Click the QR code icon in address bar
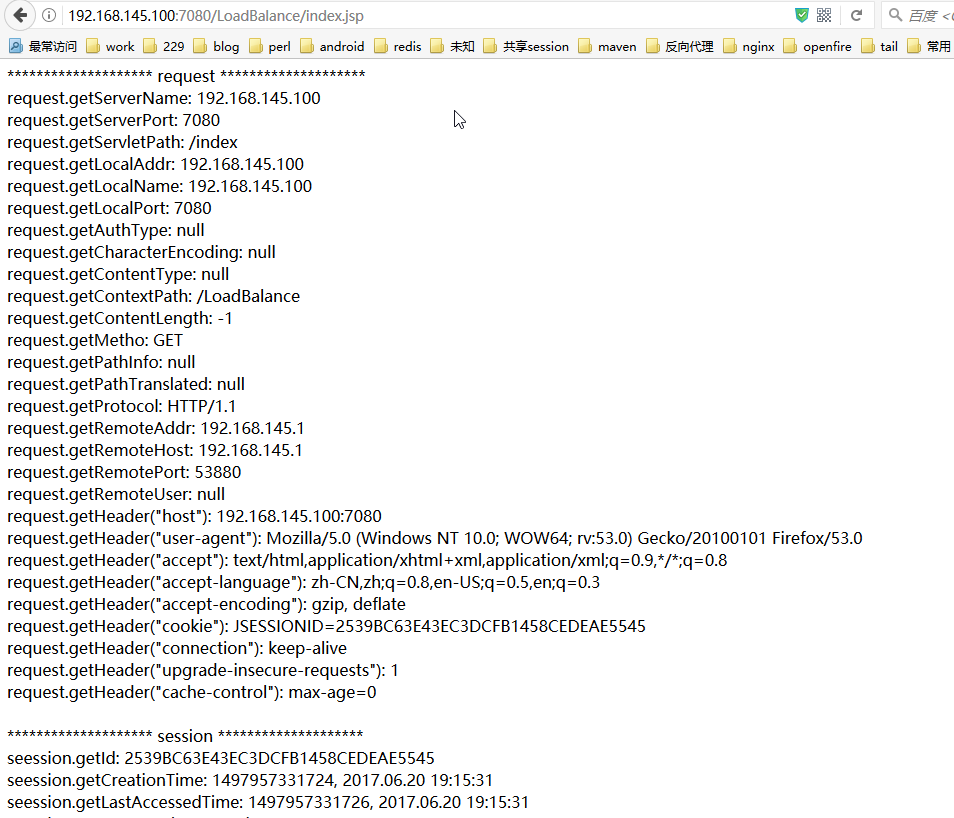 click(824, 15)
